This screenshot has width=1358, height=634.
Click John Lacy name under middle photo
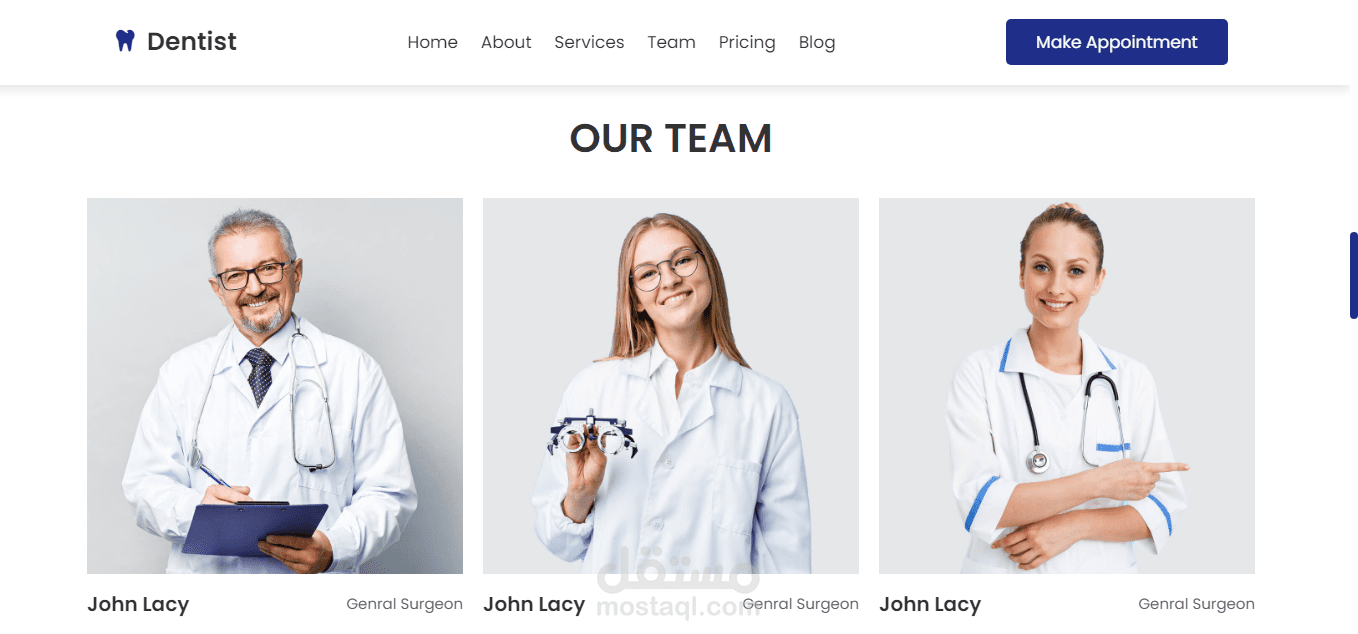pyautogui.click(x=534, y=604)
